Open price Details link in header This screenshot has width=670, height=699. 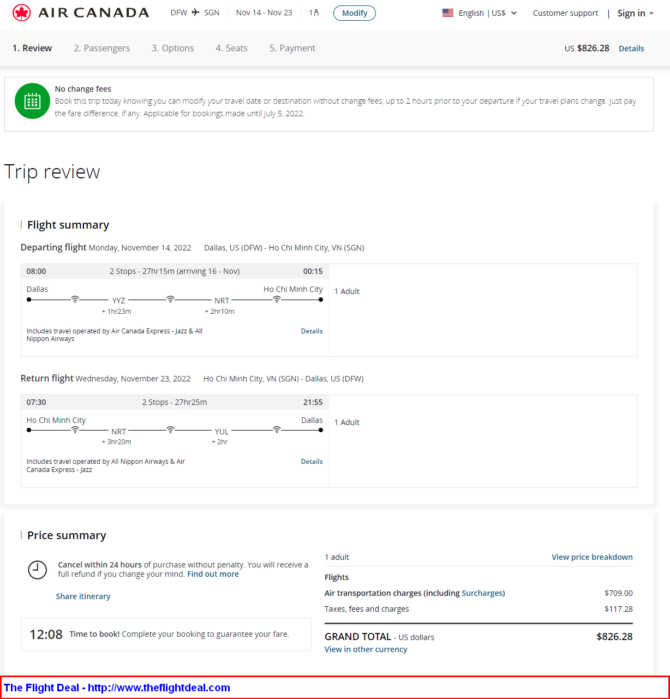[631, 49]
